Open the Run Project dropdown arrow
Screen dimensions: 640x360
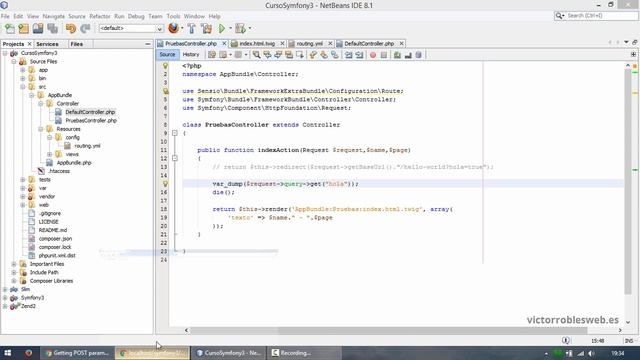click(x=230, y=28)
